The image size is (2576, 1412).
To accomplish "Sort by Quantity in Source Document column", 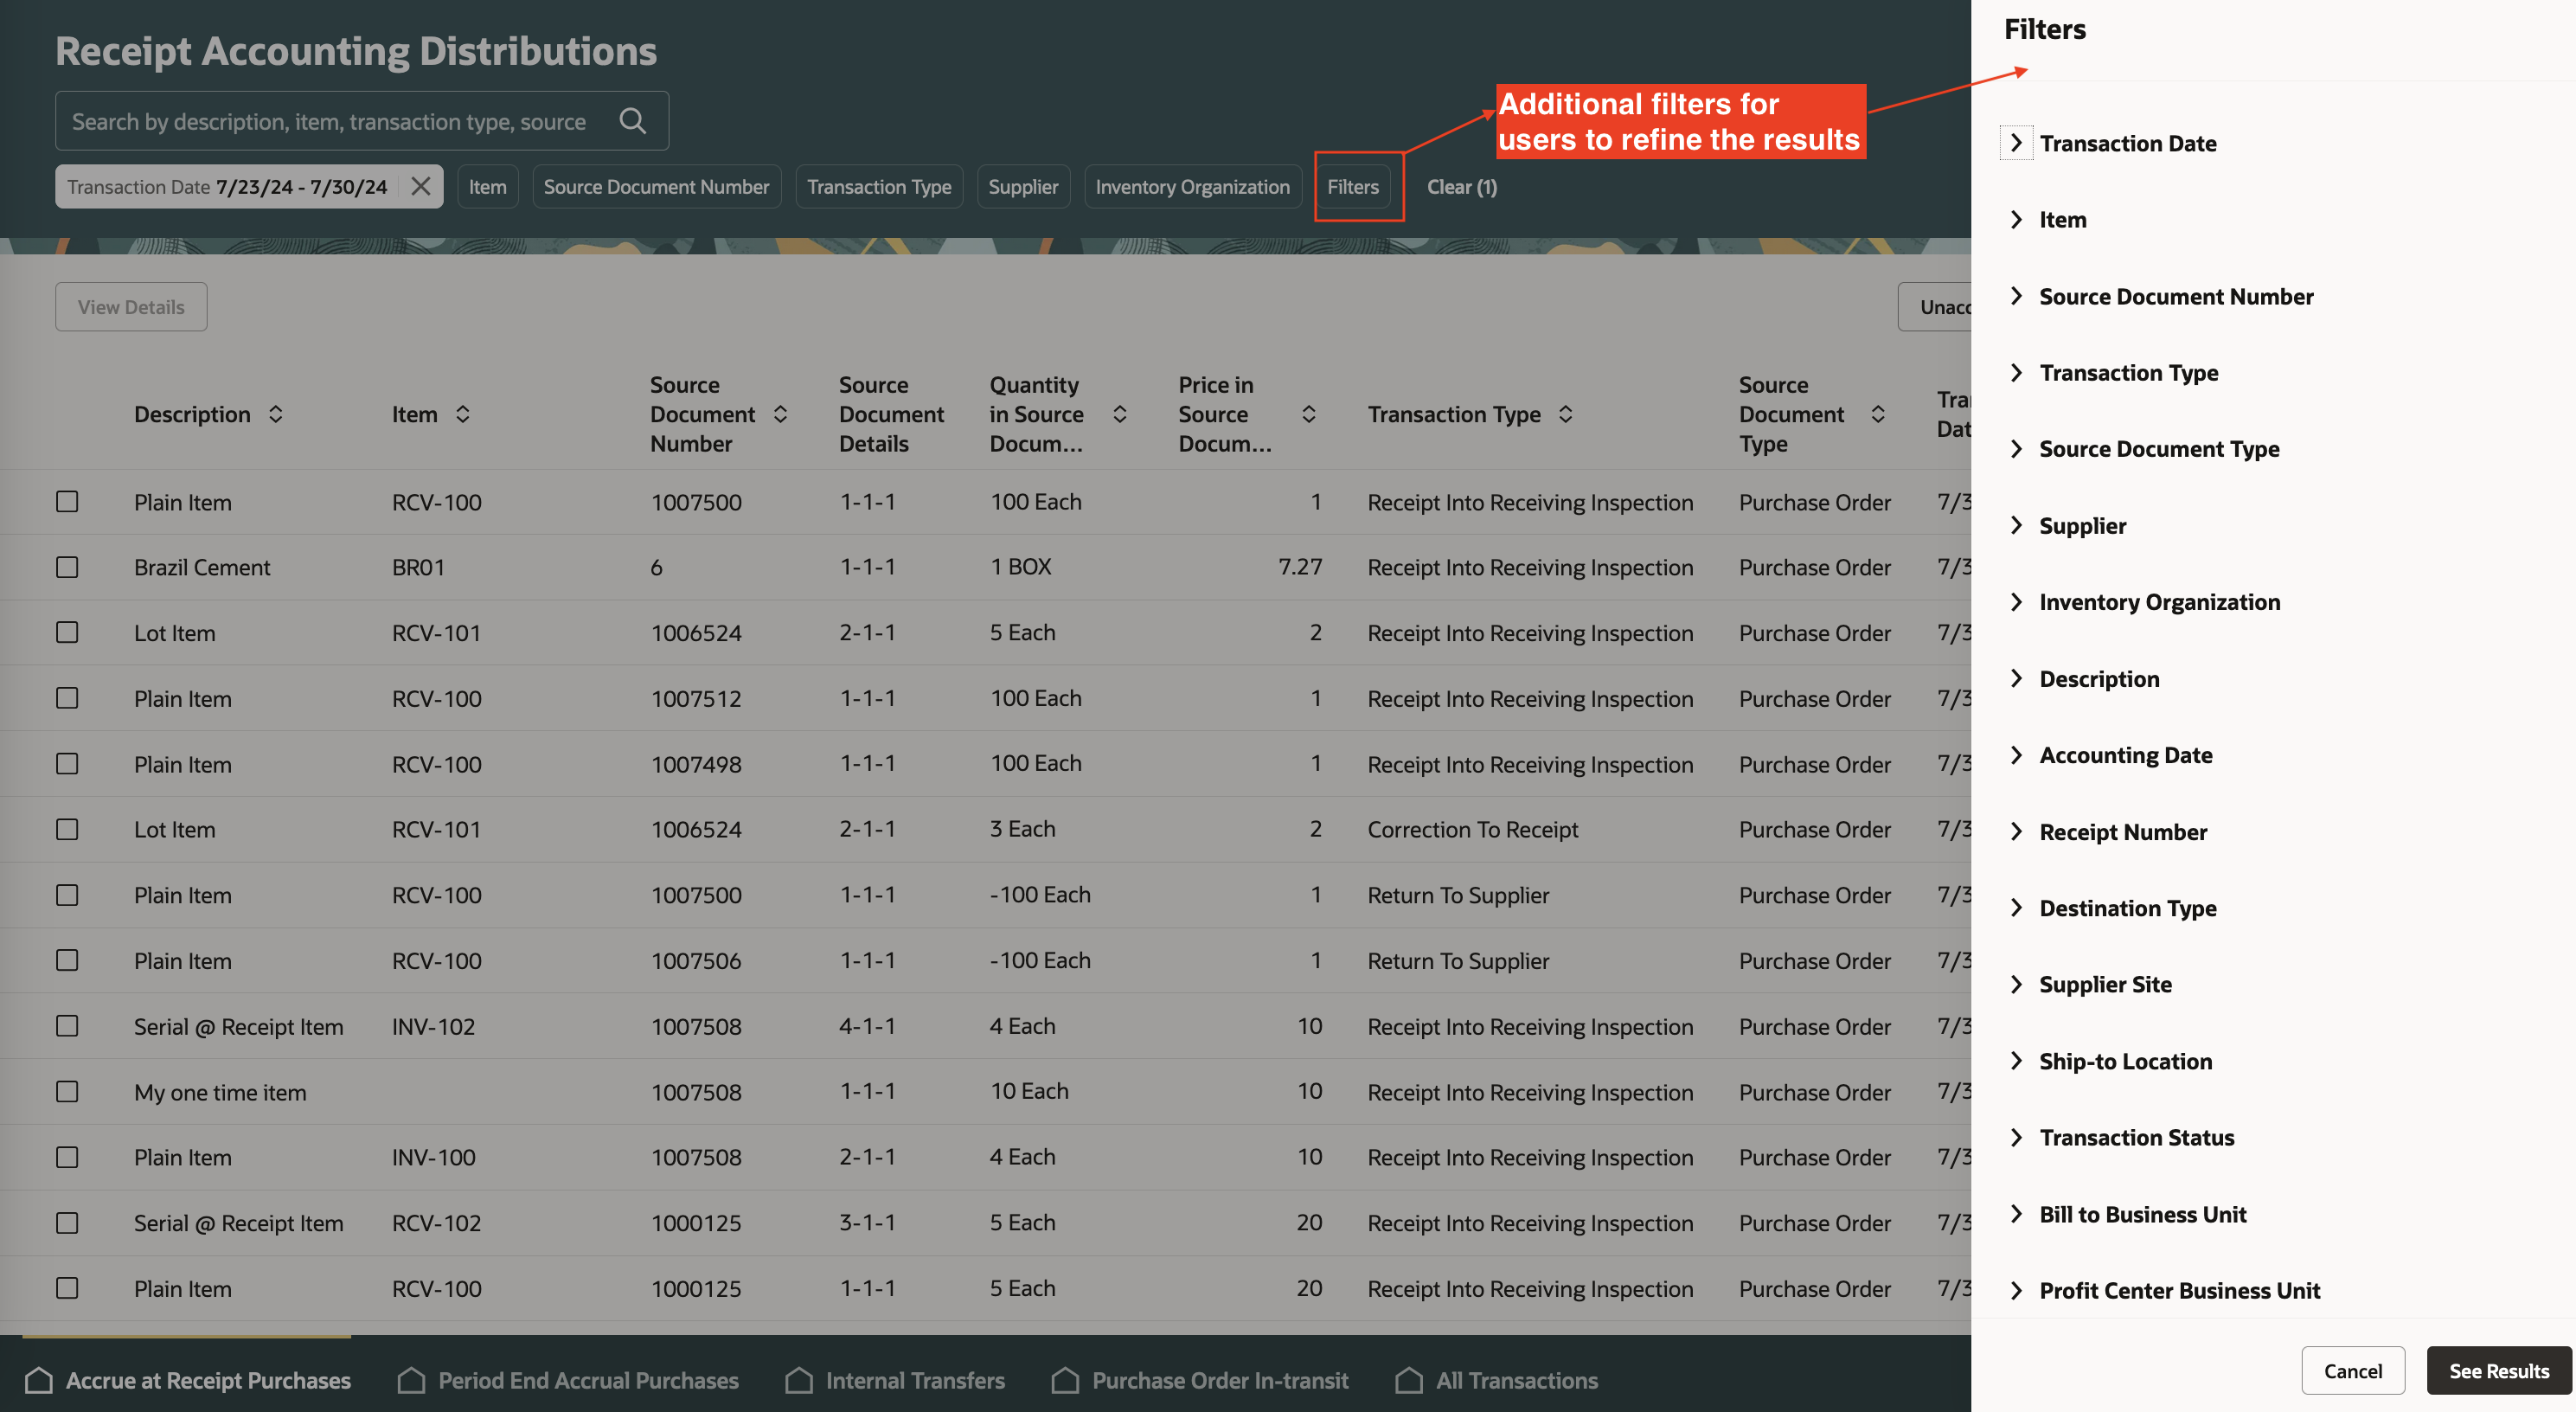I will (x=1120, y=414).
